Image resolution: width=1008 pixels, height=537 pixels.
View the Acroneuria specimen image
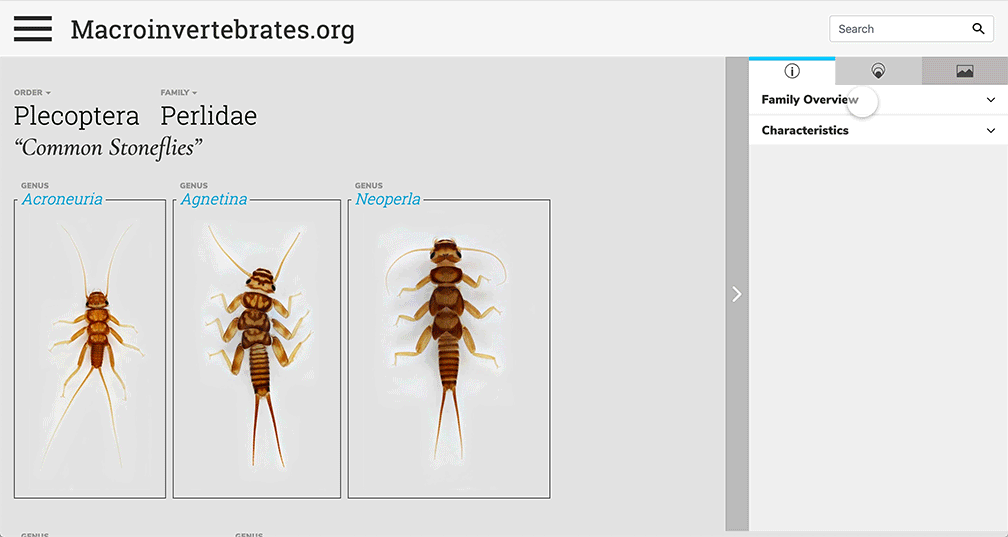point(90,349)
